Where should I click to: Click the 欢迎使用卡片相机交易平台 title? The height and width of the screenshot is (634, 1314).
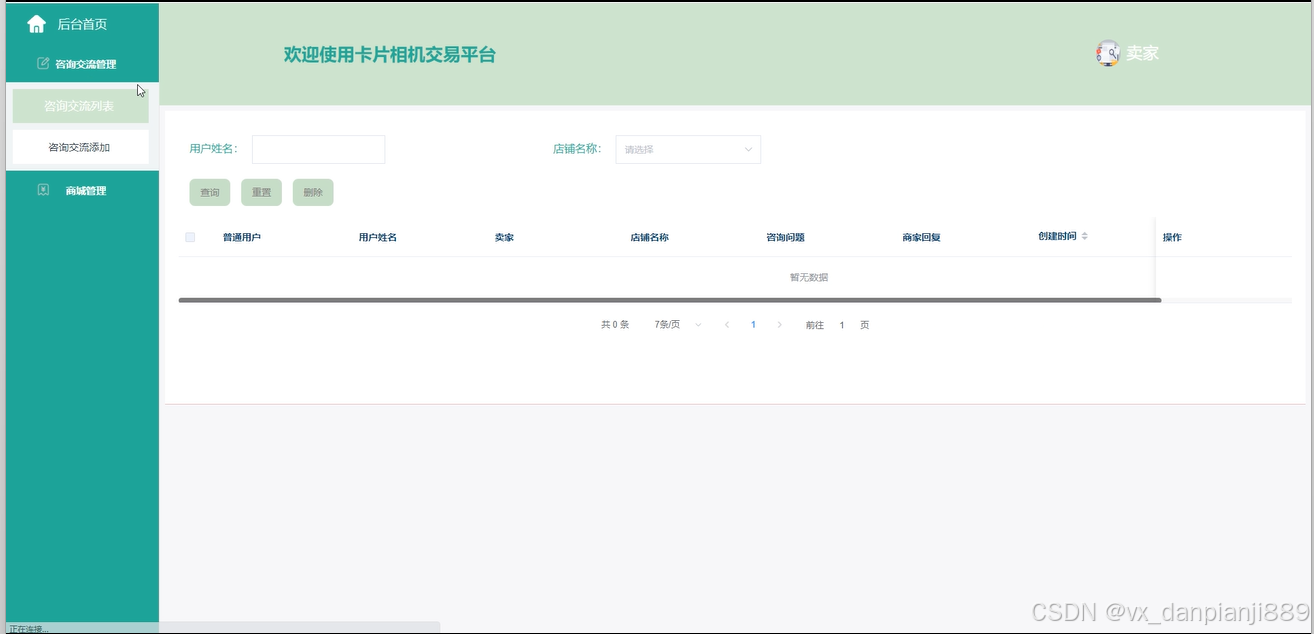[390, 55]
